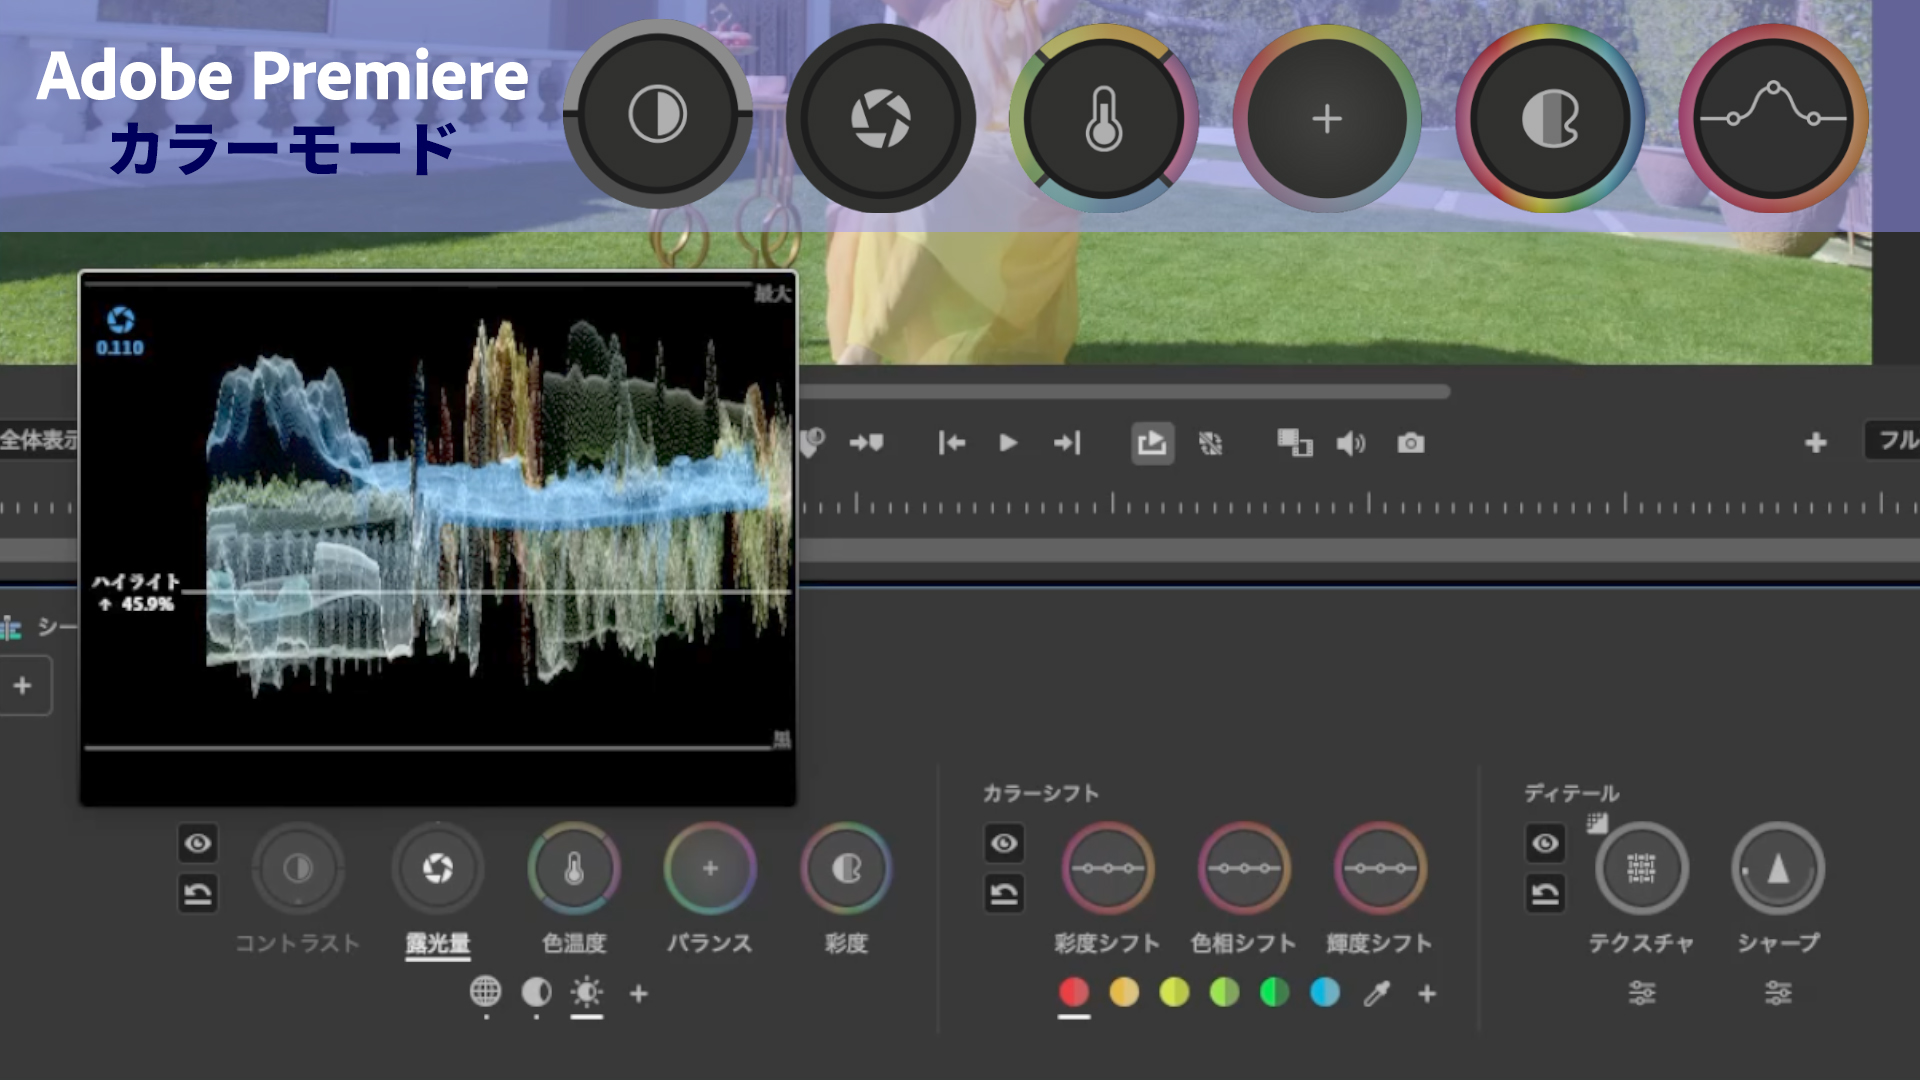This screenshot has width=1920, height=1080.
Task: Pick the orange color shift swatch
Action: point(1124,992)
